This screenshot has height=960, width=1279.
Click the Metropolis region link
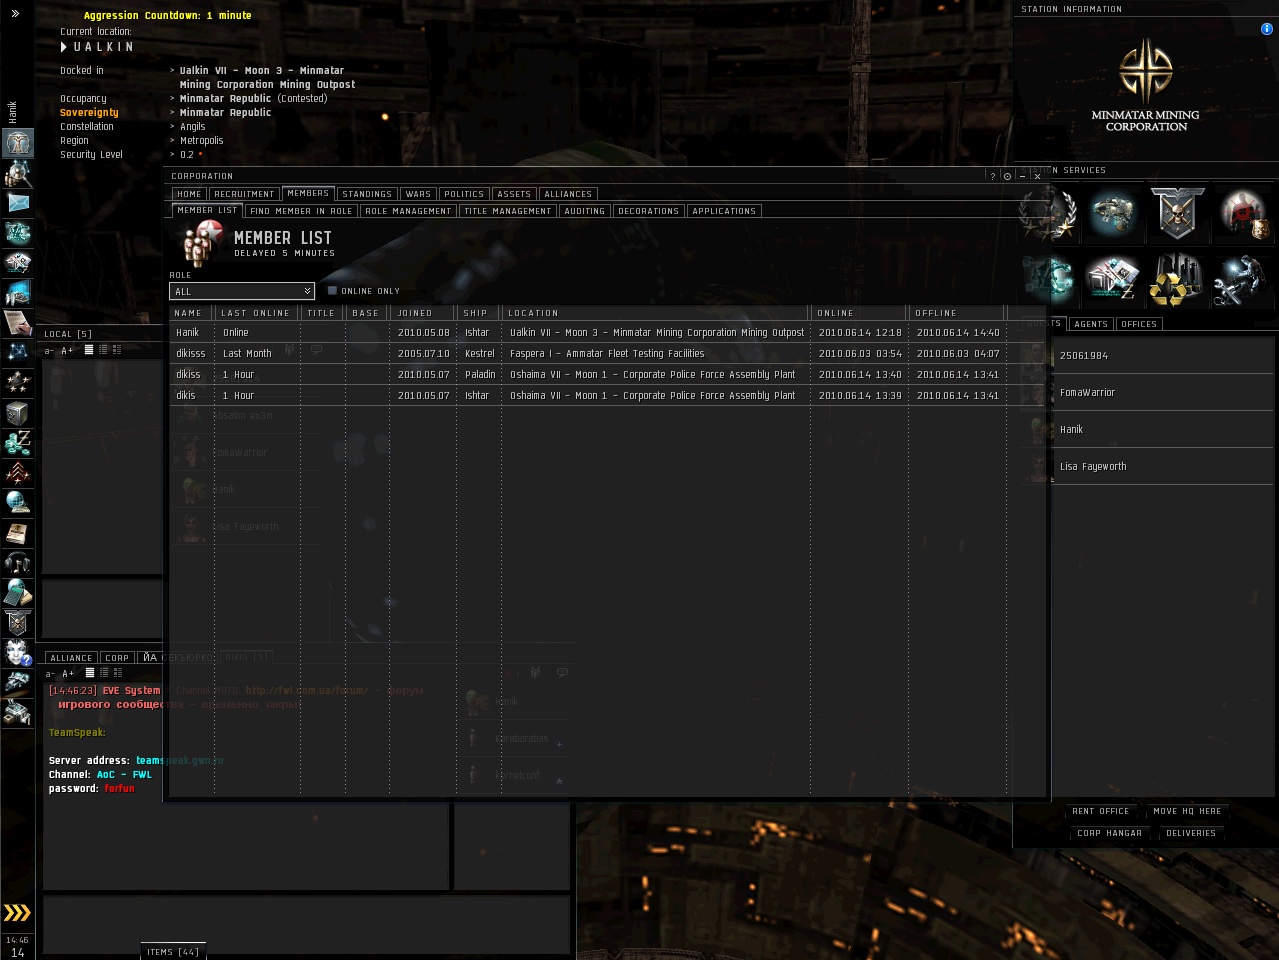(202, 141)
